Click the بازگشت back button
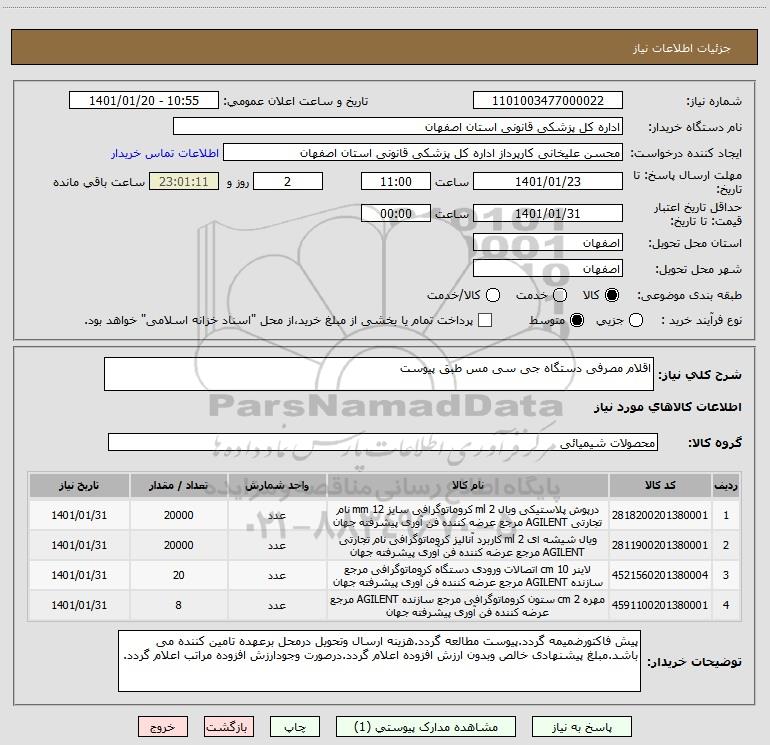Screen dimensions: 770x745 click(x=229, y=727)
